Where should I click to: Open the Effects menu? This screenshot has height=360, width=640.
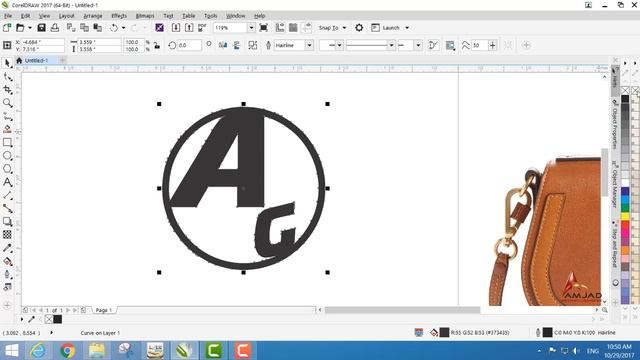coord(119,16)
